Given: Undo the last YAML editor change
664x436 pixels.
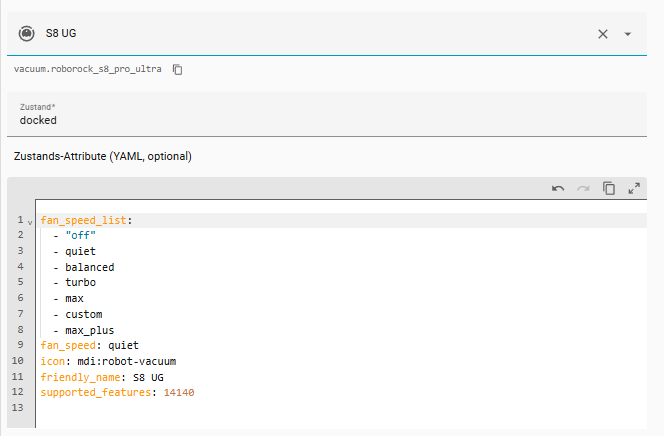Looking at the screenshot, I should click(x=558, y=188).
